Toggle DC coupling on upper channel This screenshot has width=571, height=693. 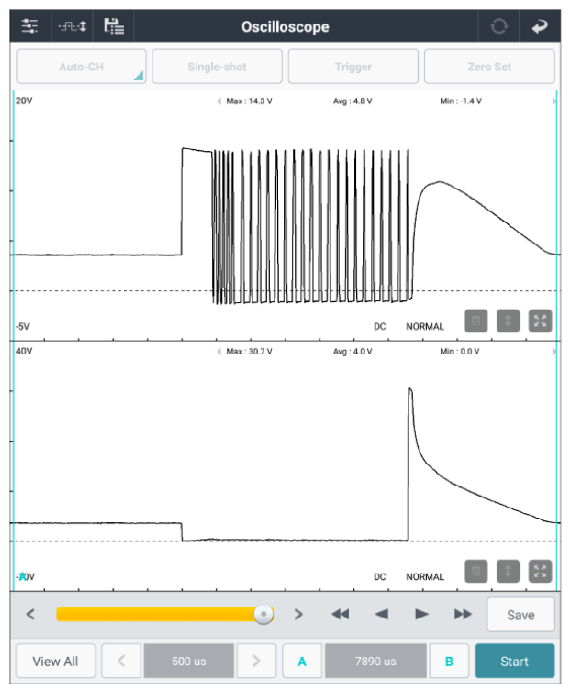pos(380,327)
